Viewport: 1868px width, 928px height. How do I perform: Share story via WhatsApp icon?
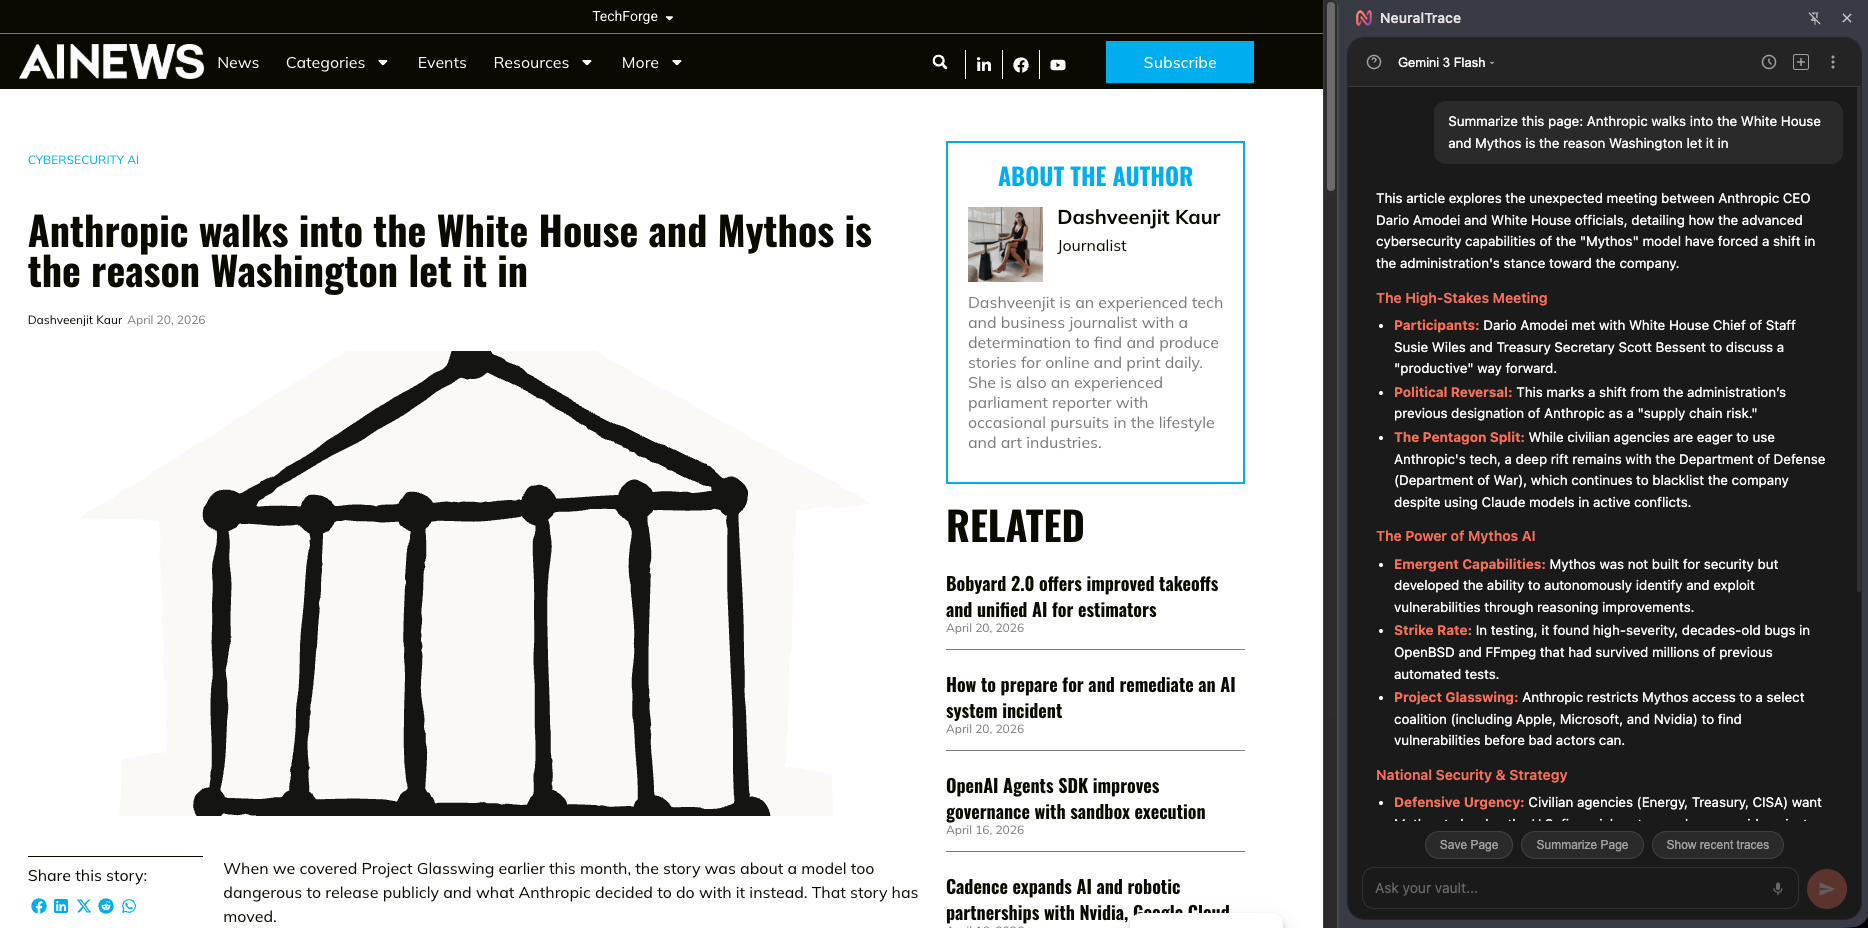(x=129, y=906)
